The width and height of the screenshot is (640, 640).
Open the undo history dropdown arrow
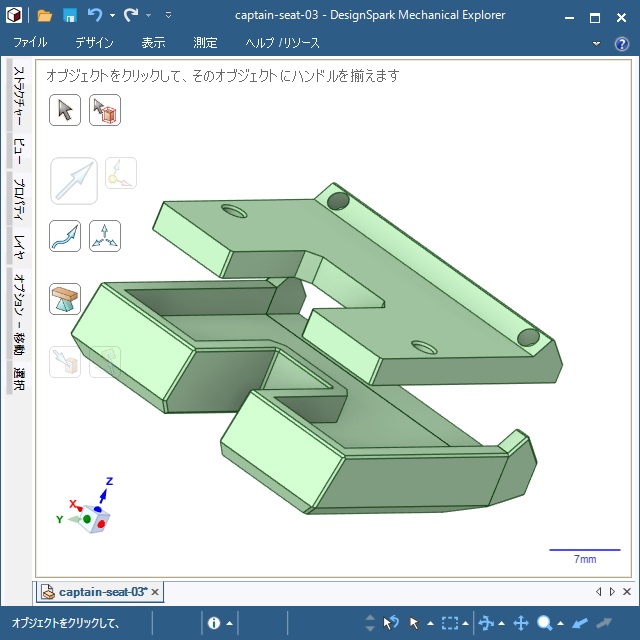[x=112, y=16]
